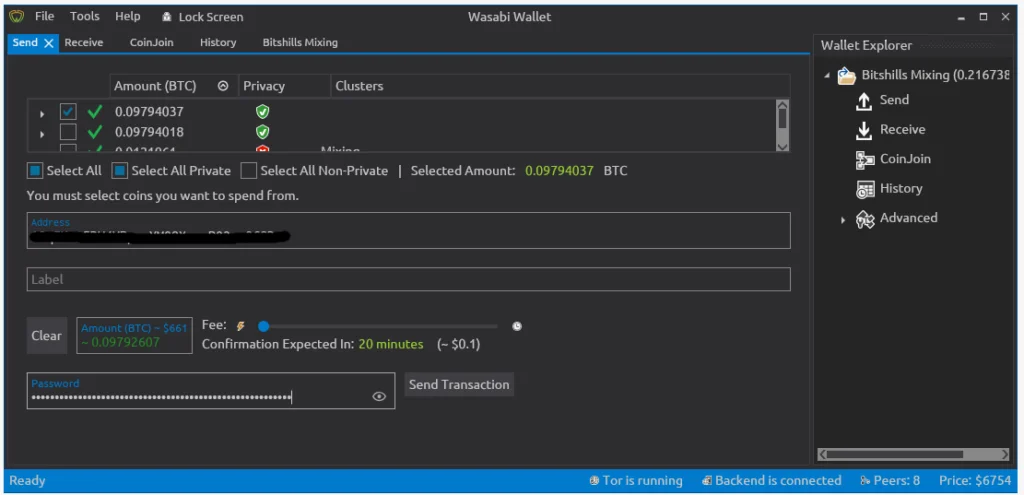
Task: Click the Clear button
Action: pos(46,336)
